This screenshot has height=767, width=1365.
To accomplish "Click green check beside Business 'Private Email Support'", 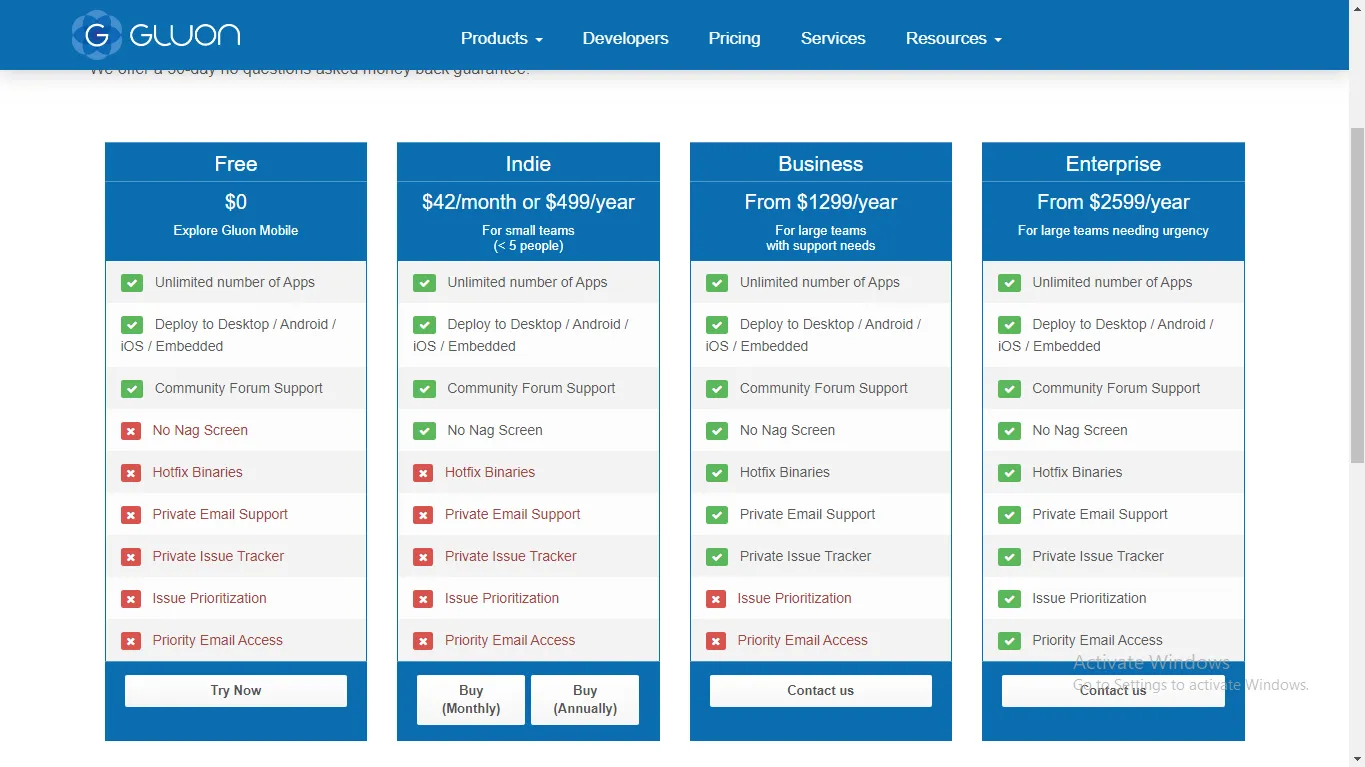I will point(717,515).
